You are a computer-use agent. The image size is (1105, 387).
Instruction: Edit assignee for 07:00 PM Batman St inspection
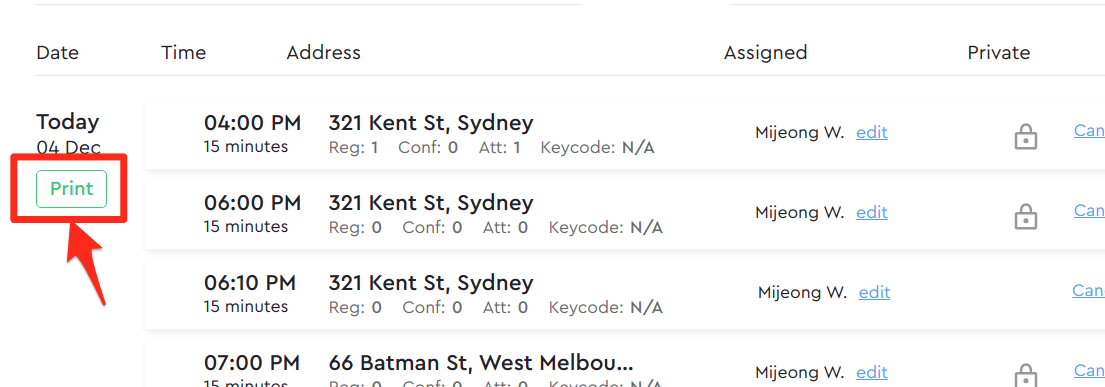point(872,371)
